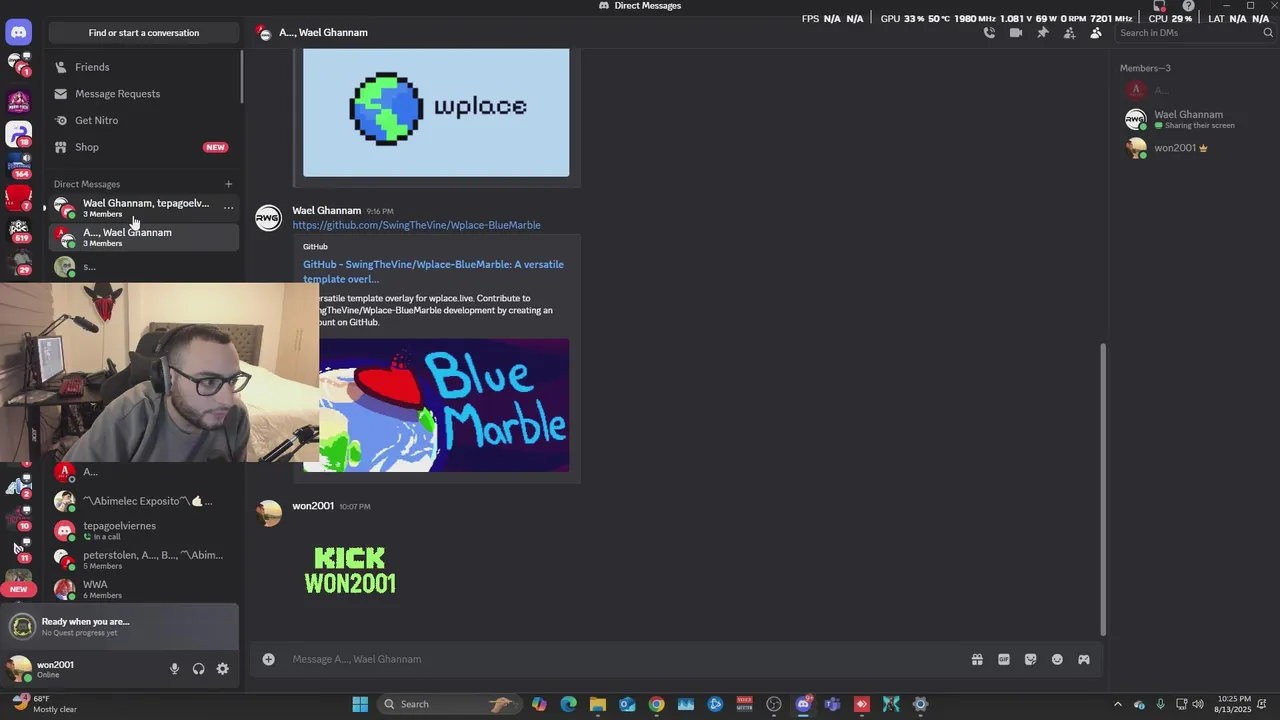This screenshot has width=1280, height=720.
Task: Click the chat vertical scrollbar
Action: click(1104, 488)
